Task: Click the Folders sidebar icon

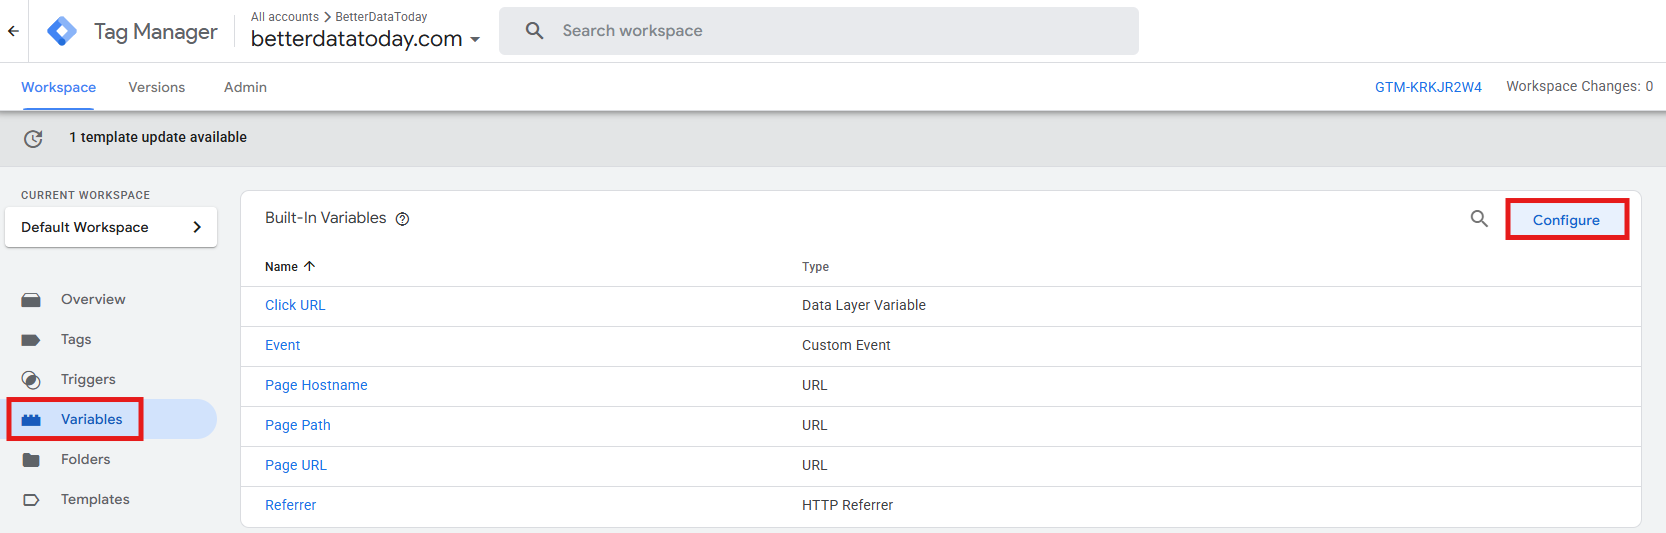Action: [x=31, y=460]
